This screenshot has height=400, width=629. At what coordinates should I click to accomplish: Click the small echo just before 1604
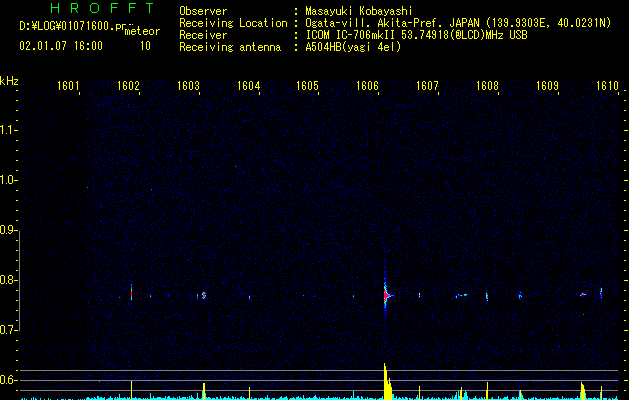point(250,297)
